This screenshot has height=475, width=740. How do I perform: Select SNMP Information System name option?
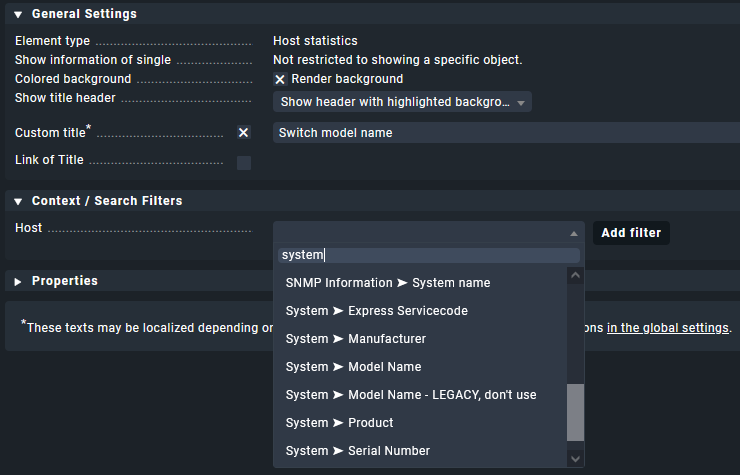388,283
